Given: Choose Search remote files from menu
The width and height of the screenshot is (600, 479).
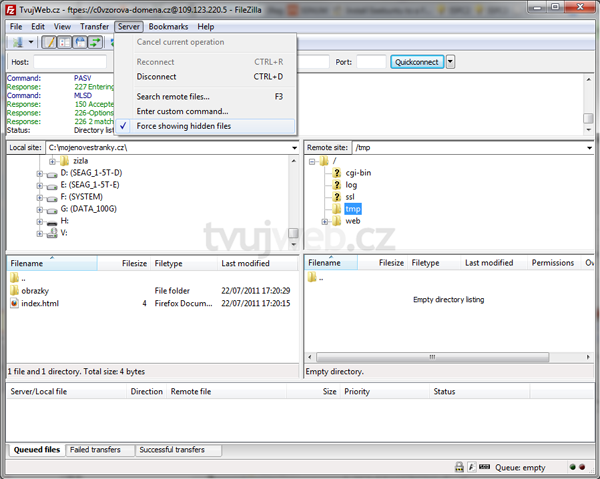Looking at the screenshot, I should 205,96.
